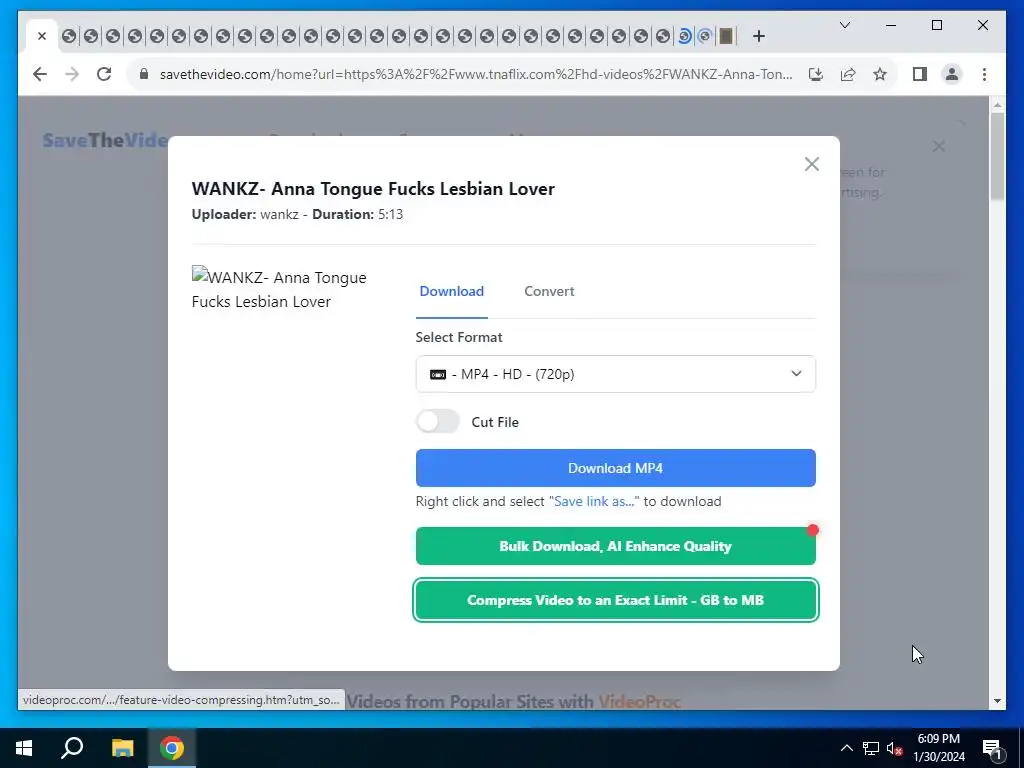Open a new browser tab
The image size is (1024, 768).
point(758,37)
